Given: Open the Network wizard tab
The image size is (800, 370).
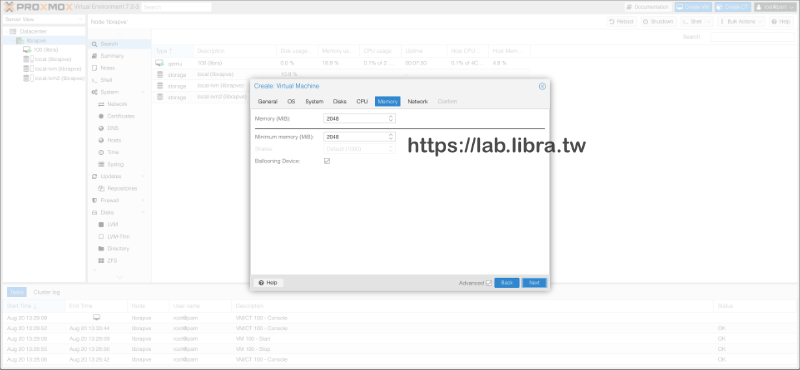Looking at the screenshot, I should (417, 102).
